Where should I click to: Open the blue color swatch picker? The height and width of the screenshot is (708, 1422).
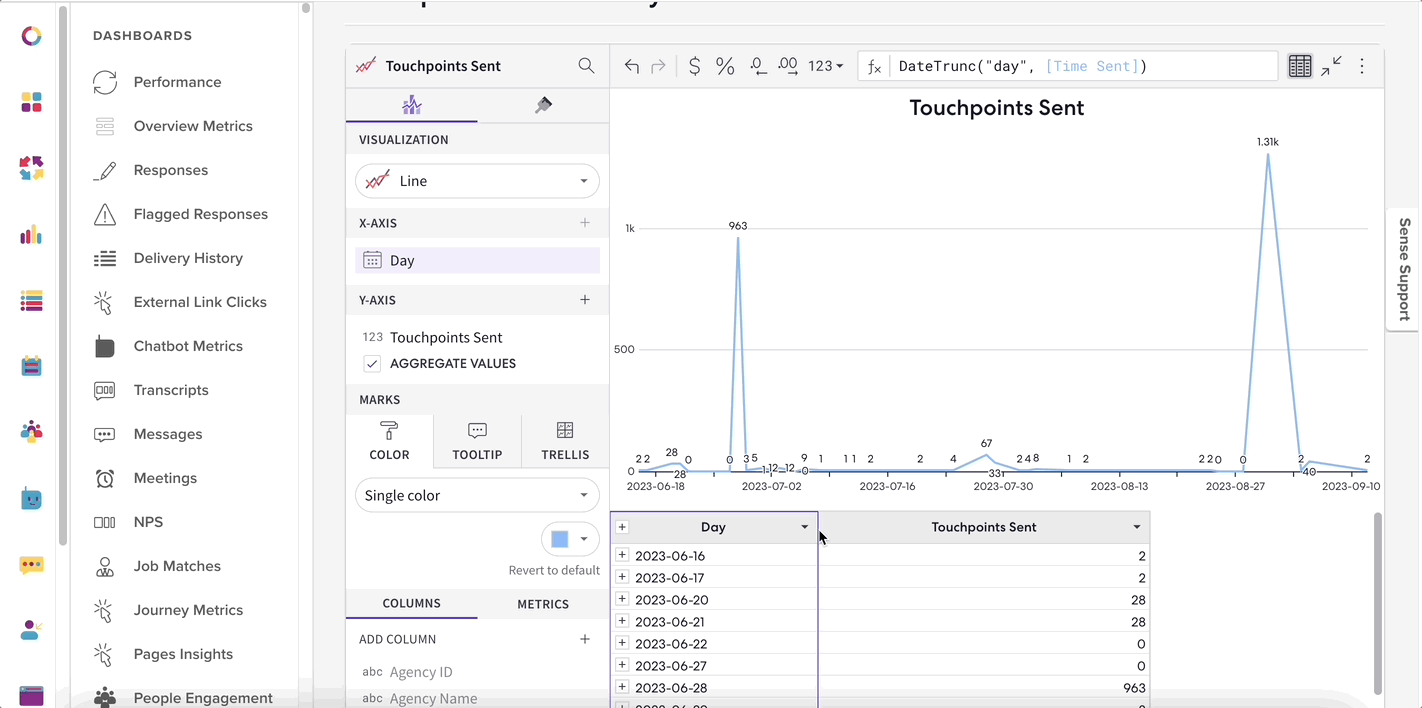570,539
